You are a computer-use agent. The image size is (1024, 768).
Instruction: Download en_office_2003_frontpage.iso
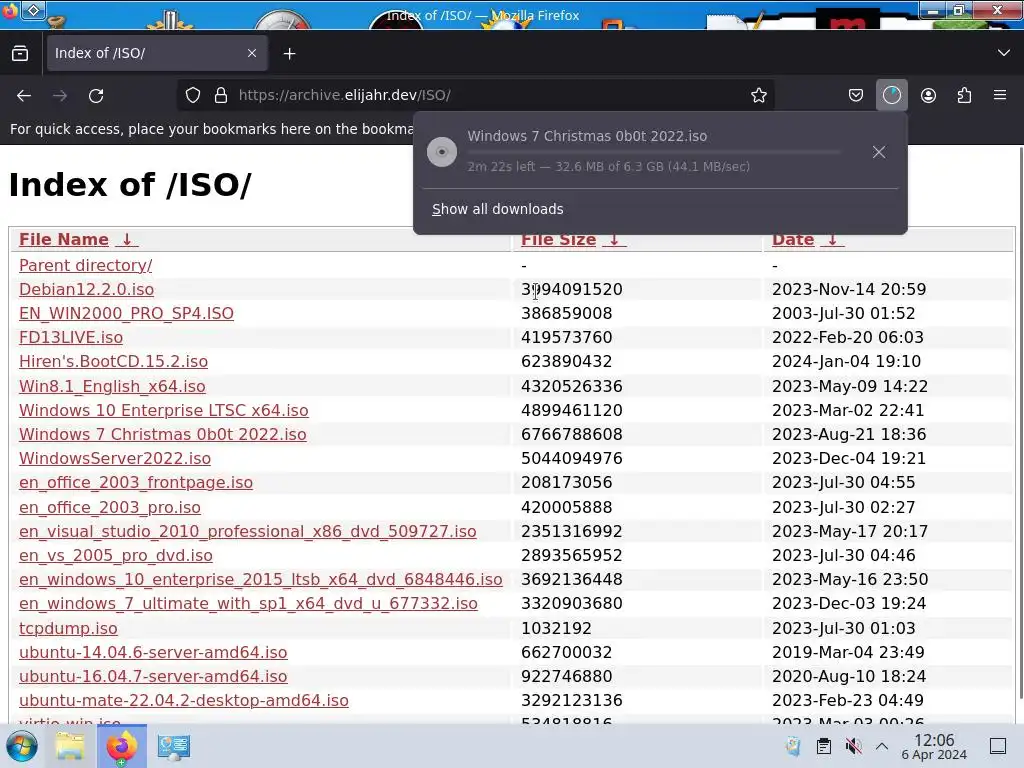(x=136, y=483)
